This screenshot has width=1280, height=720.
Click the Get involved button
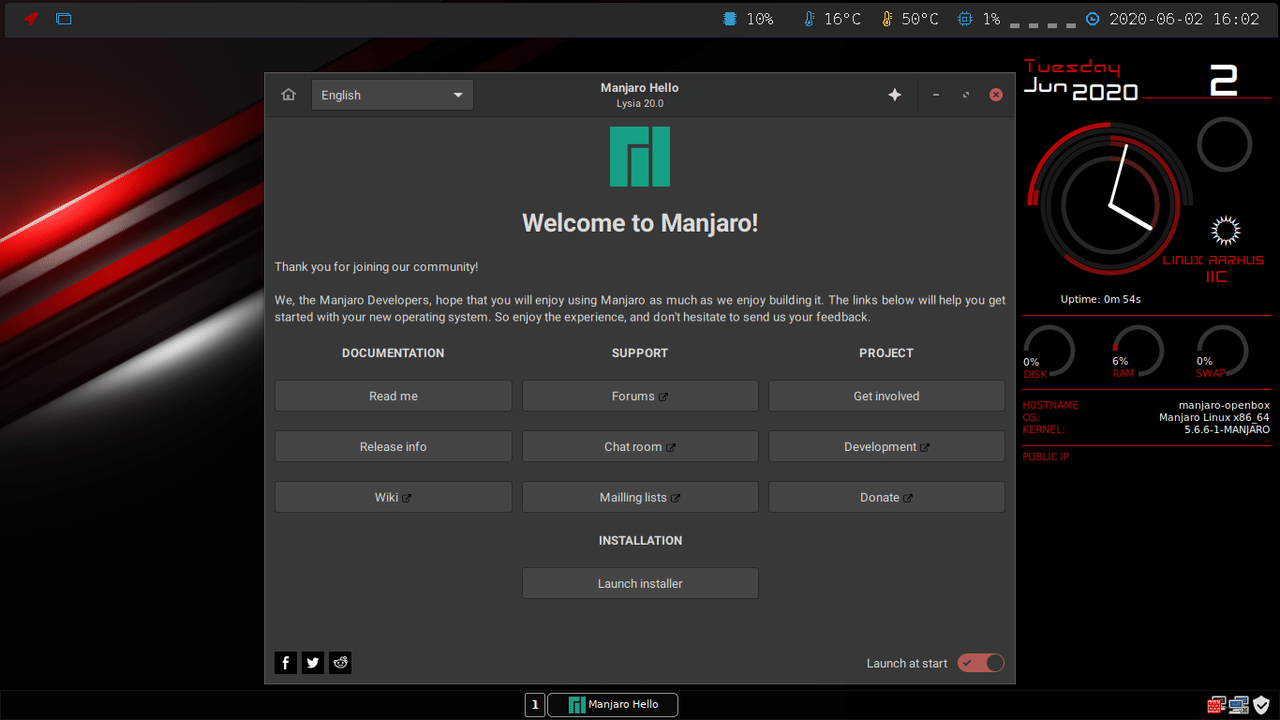tap(886, 396)
